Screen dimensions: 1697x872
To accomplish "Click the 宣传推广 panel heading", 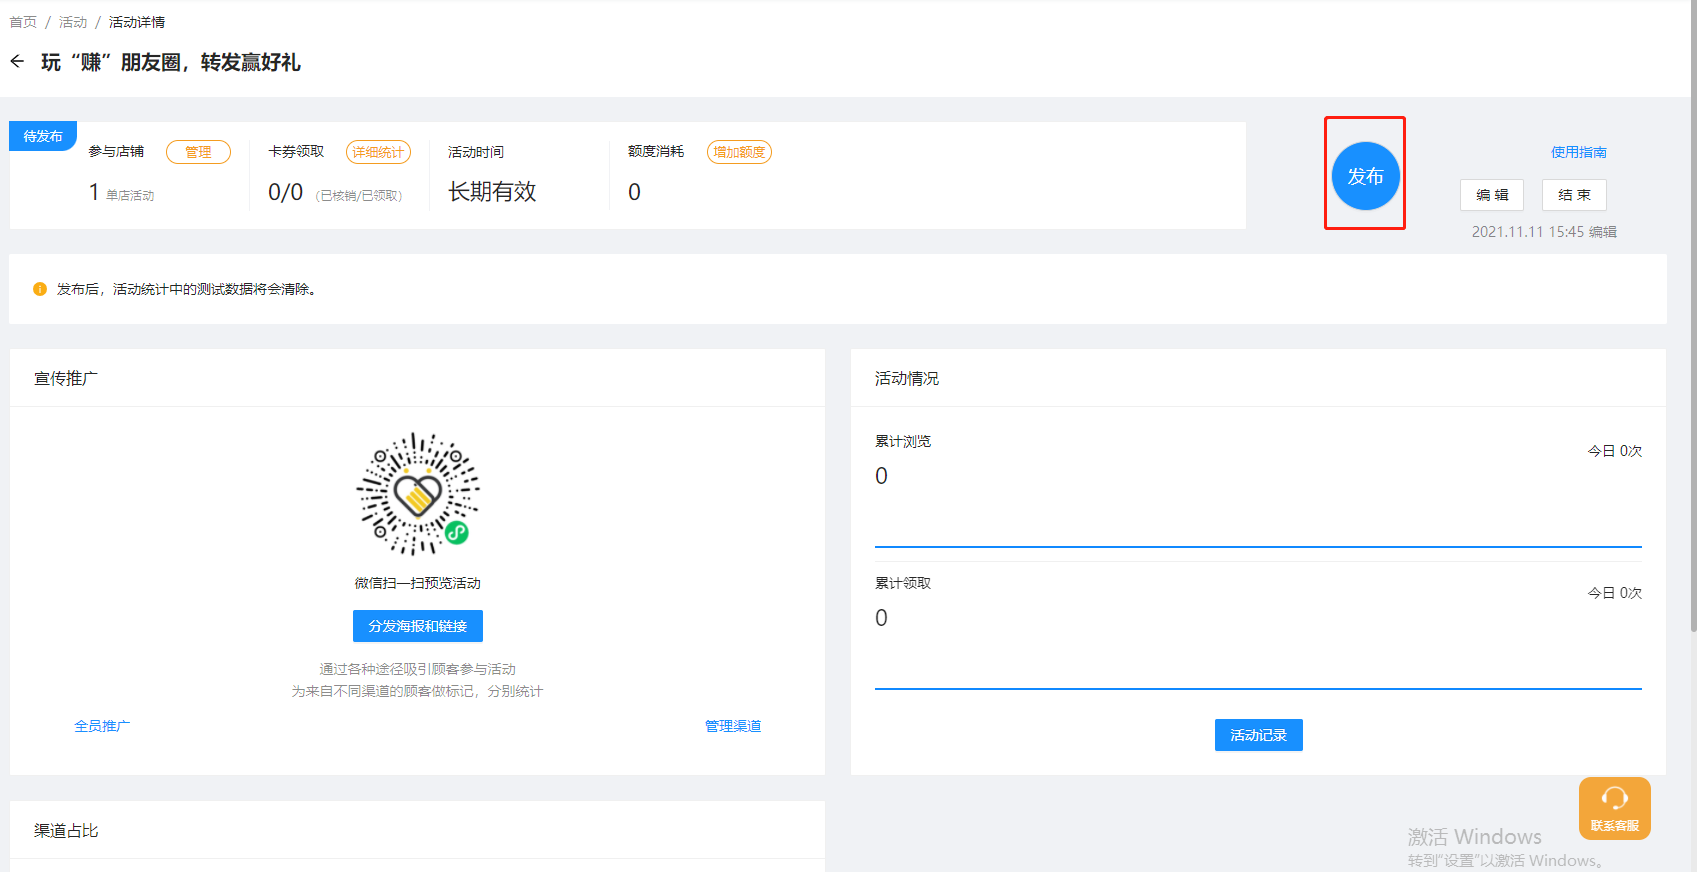I will coord(66,378).
